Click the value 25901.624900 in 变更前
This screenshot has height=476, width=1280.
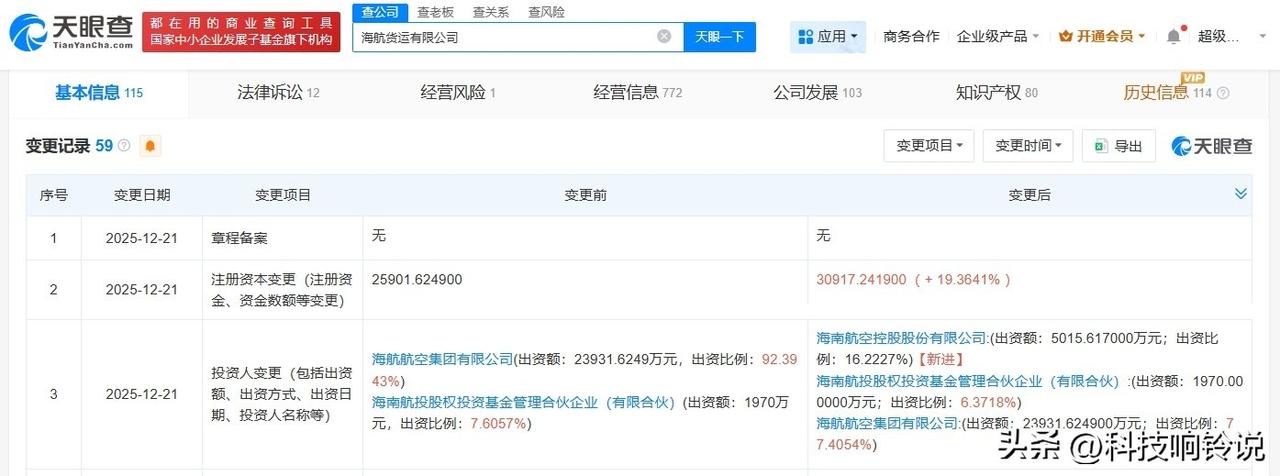[417, 280]
